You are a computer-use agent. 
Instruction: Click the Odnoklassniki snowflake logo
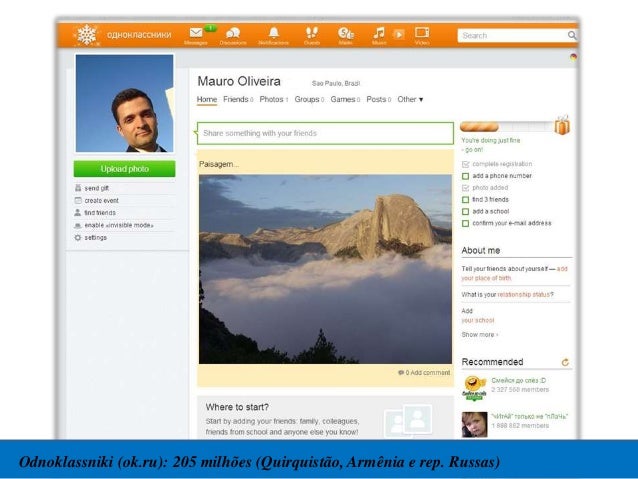(x=87, y=35)
